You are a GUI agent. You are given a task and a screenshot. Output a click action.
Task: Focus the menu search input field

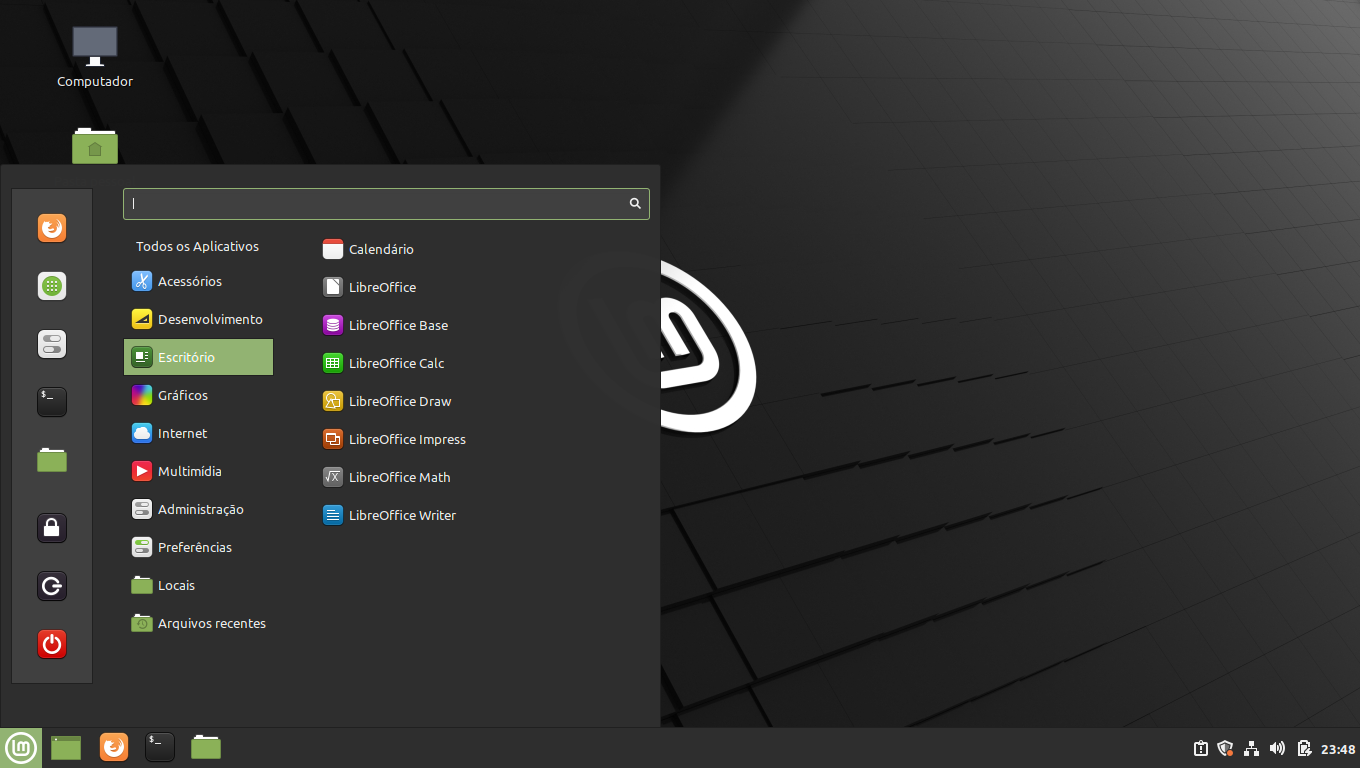click(x=386, y=204)
